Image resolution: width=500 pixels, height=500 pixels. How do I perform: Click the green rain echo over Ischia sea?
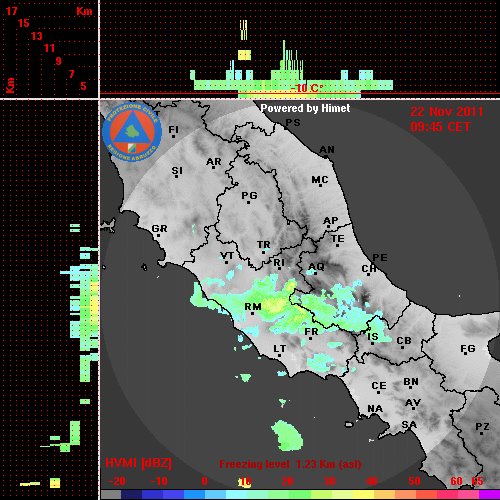pyautogui.click(x=287, y=435)
